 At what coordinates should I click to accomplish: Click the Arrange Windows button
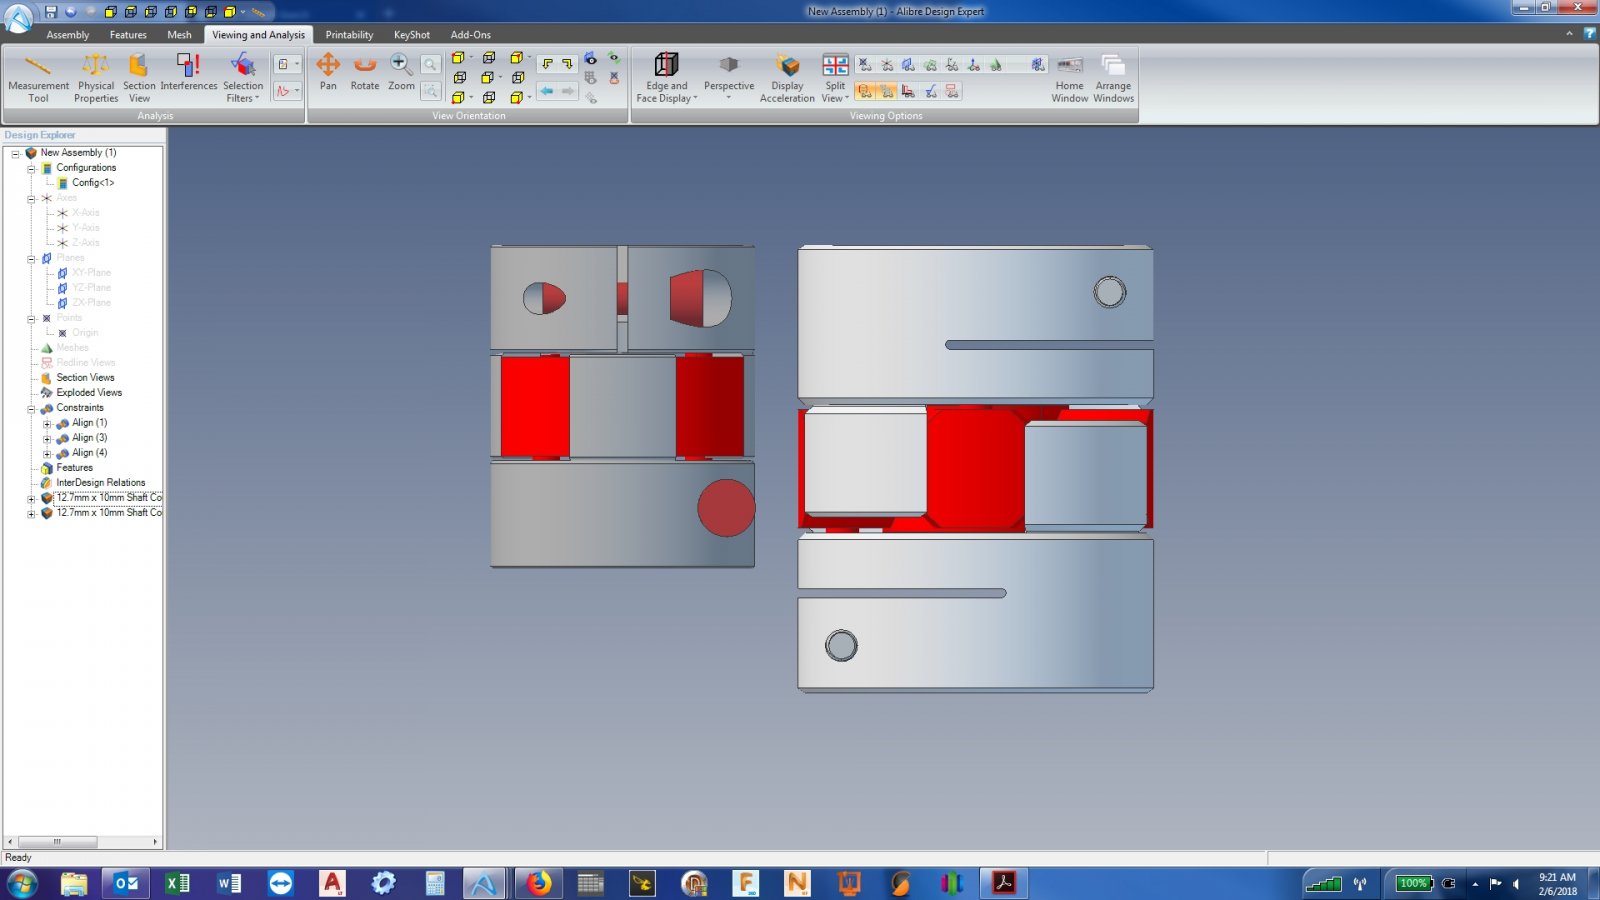tap(1113, 78)
